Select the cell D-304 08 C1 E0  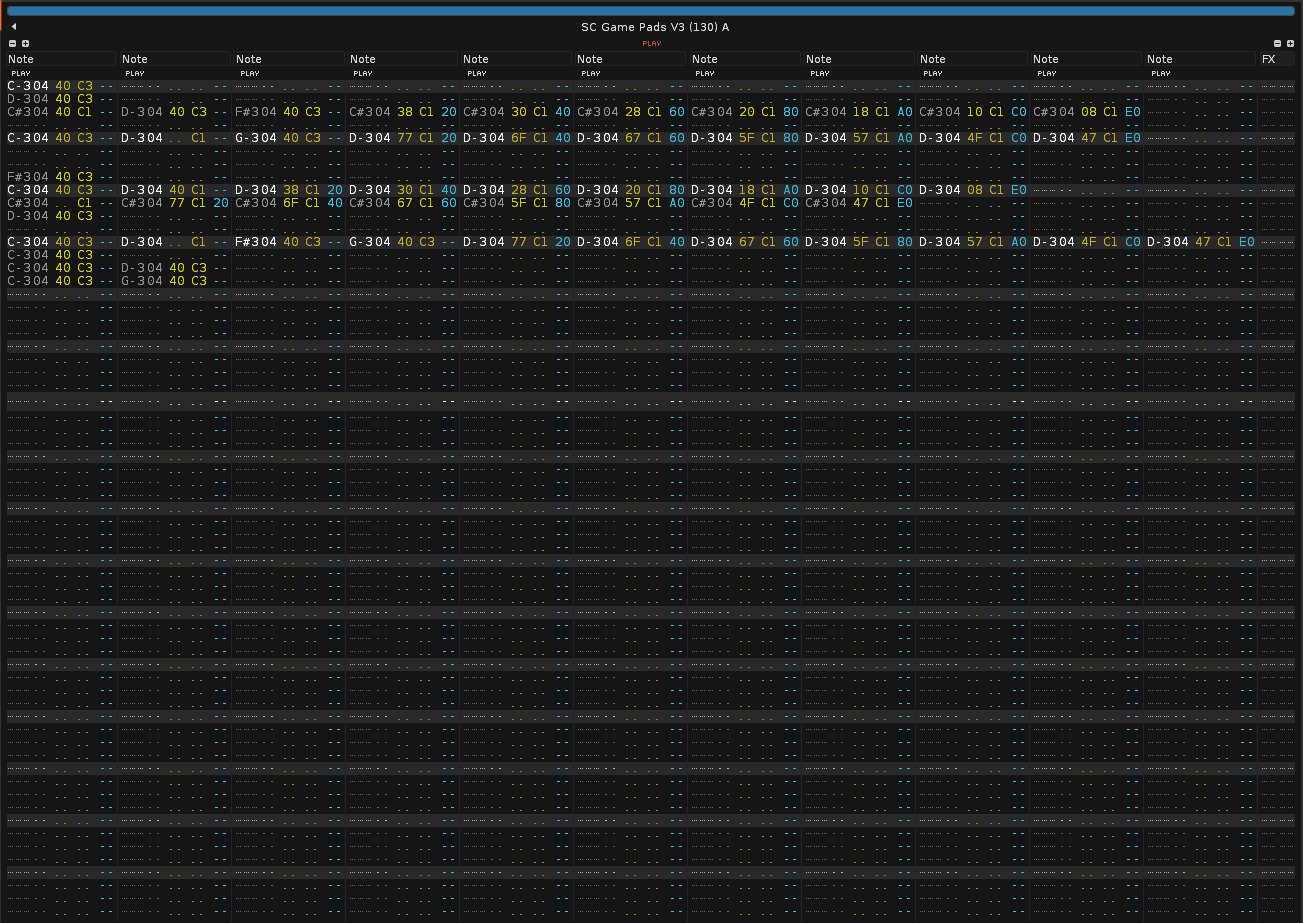(973, 190)
